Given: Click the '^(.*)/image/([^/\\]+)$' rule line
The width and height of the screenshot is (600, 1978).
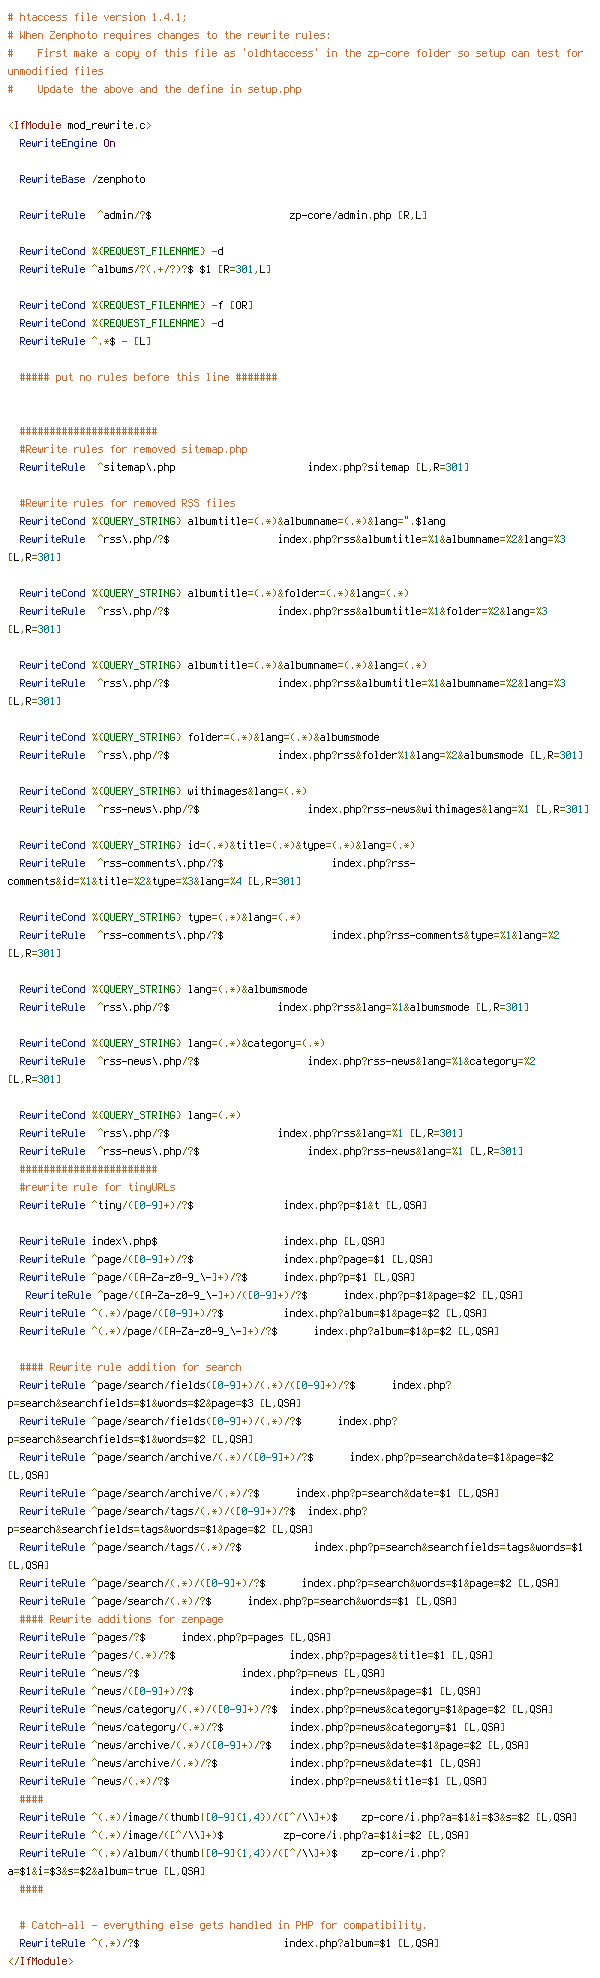Looking at the screenshot, I should [x=244, y=1835].
